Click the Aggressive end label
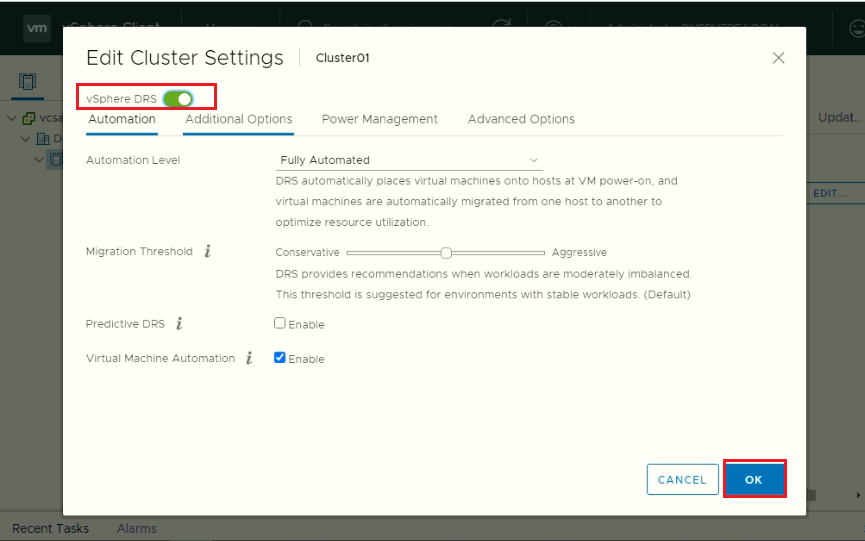 tap(579, 253)
